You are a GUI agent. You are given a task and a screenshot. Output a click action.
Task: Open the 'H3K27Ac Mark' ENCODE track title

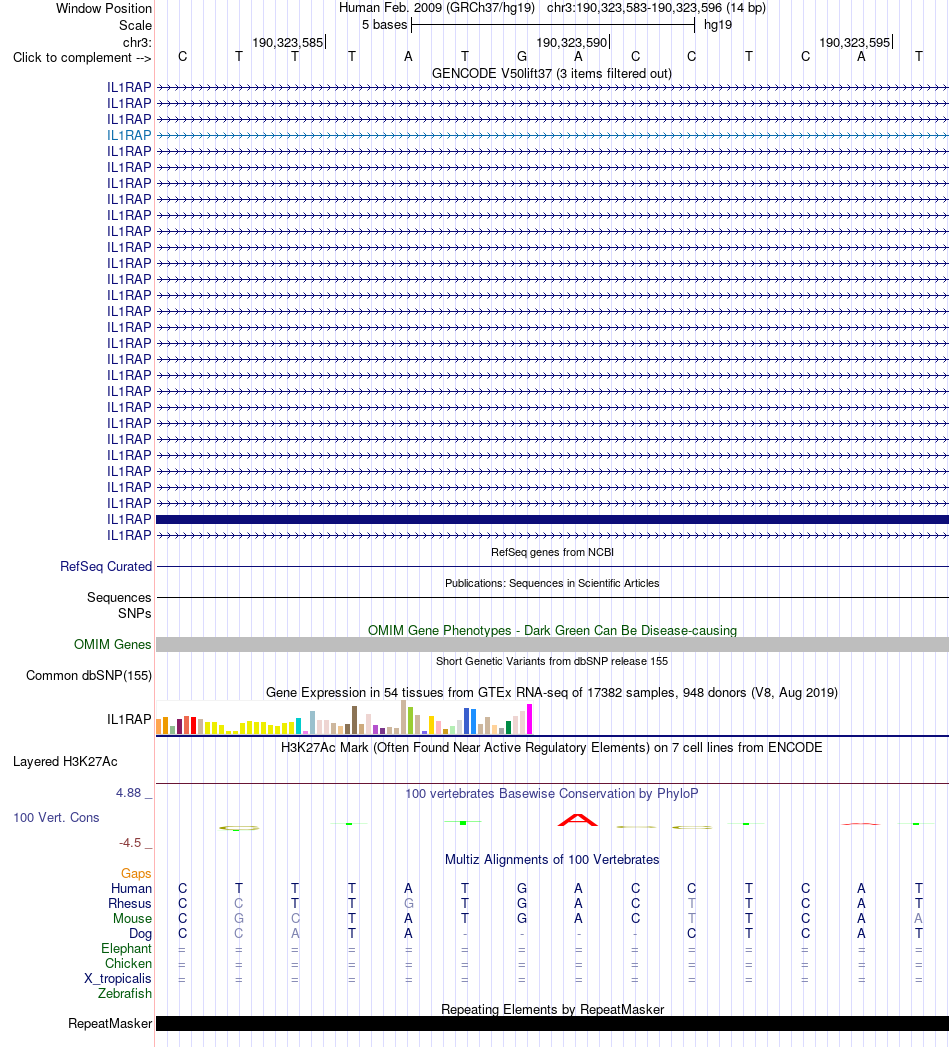coord(551,748)
